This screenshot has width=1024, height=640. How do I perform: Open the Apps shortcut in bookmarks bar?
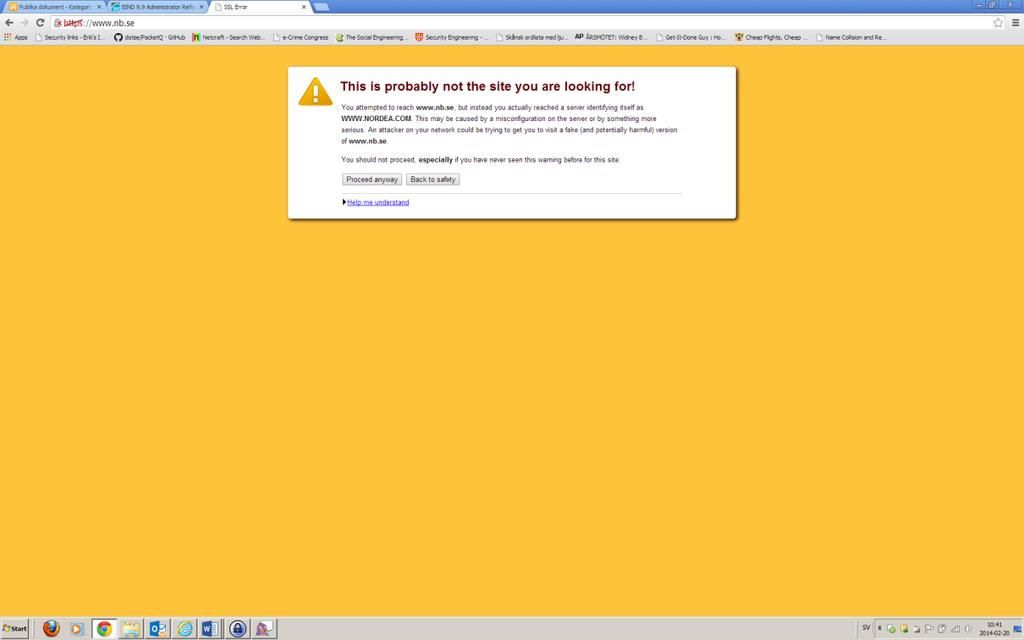click(16, 37)
